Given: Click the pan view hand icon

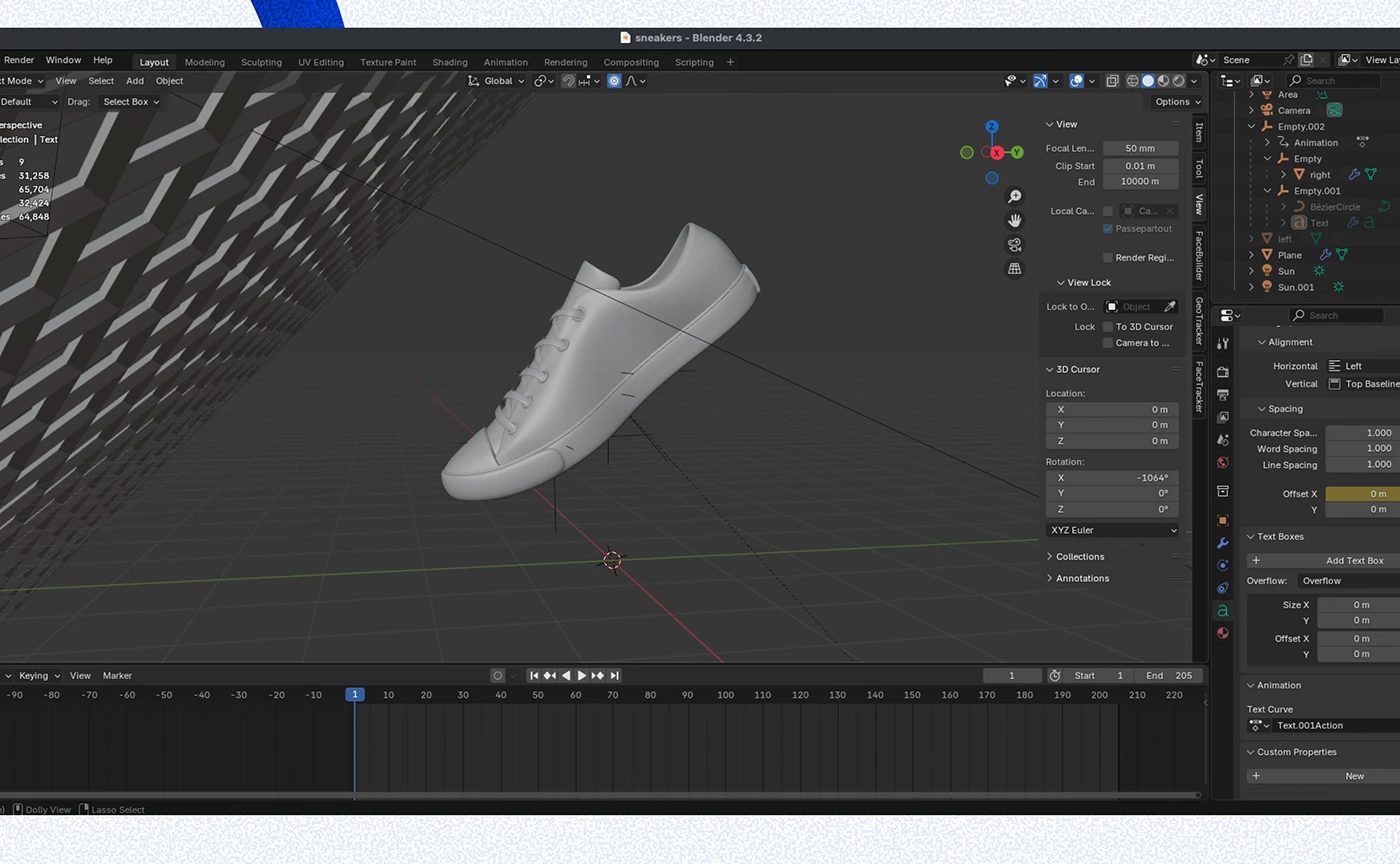Looking at the screenshot, I should point(1015,221).
